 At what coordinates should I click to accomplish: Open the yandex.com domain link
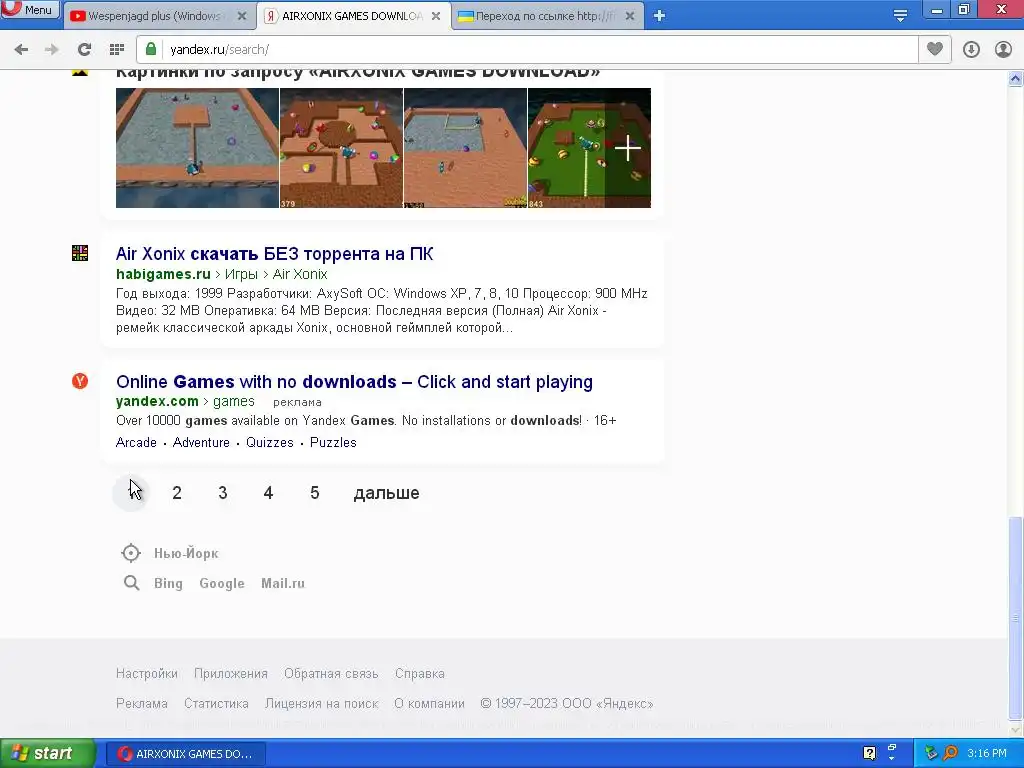(157, 402)
